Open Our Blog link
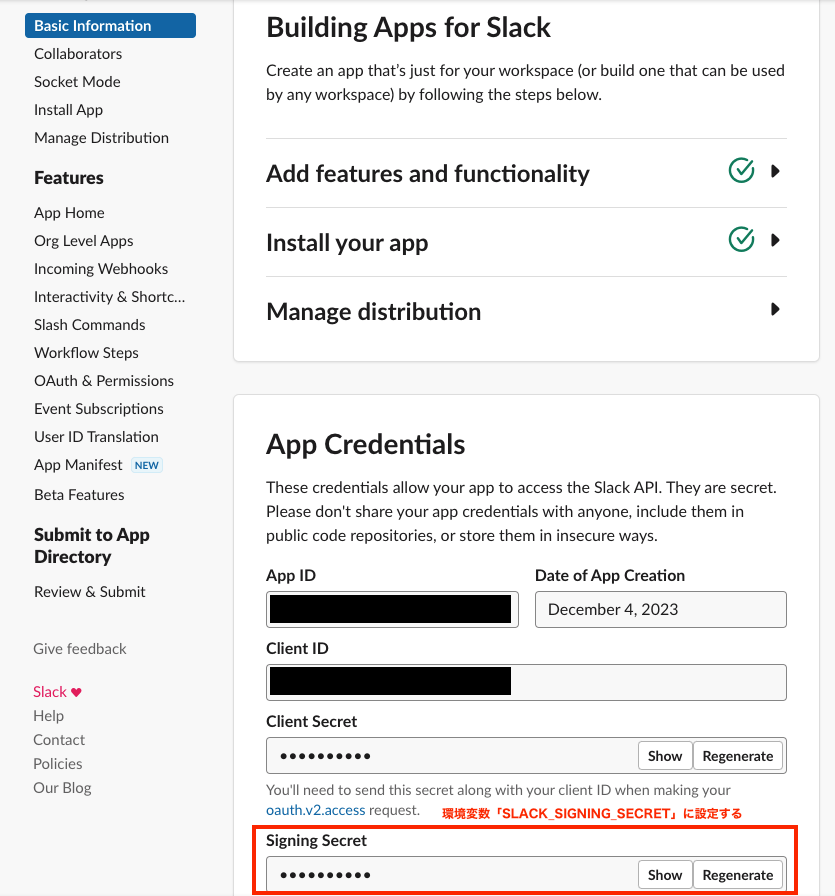The height and width of the screenshot is (896, 835). tap(62, 787)
